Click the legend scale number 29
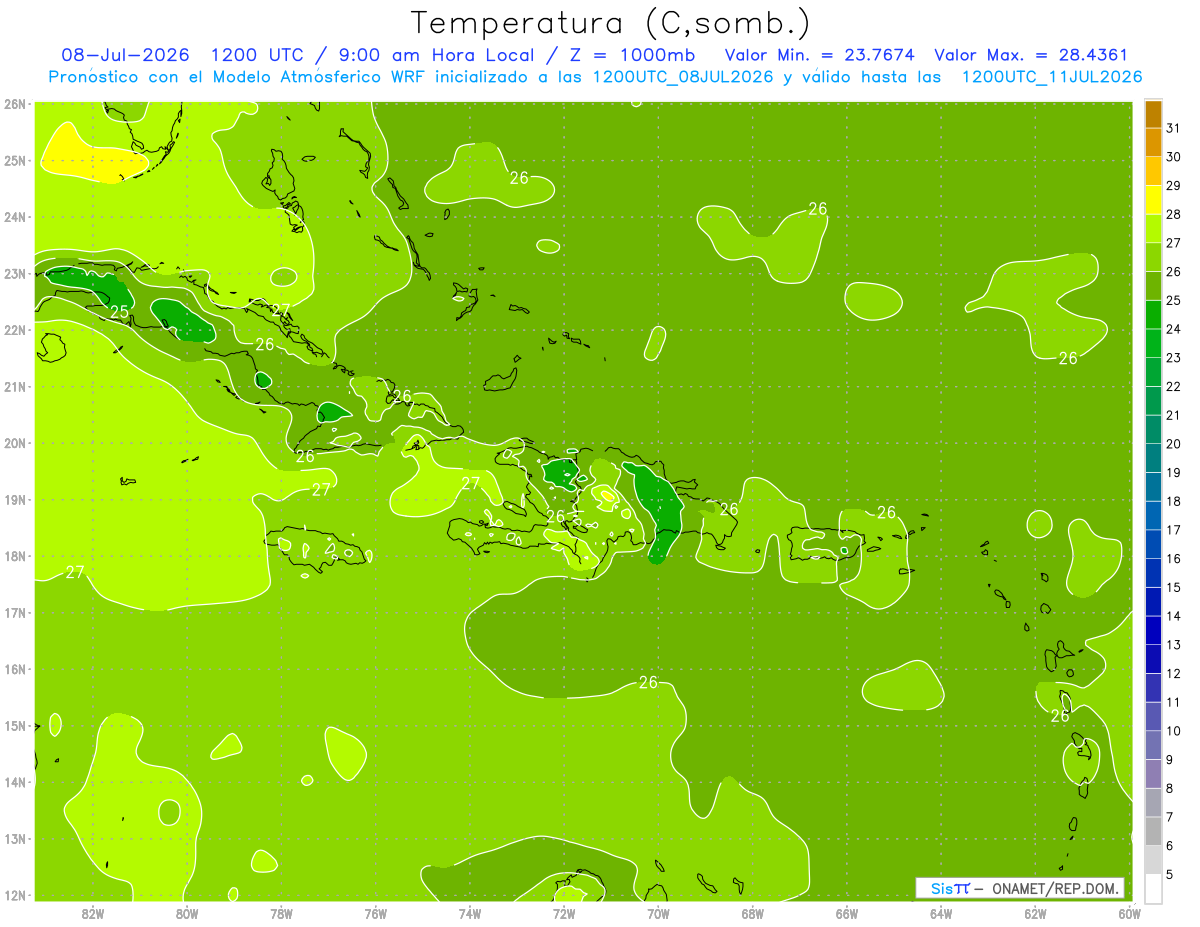Viewport: 1200px width, 927px height. [x=1174, y=185]
